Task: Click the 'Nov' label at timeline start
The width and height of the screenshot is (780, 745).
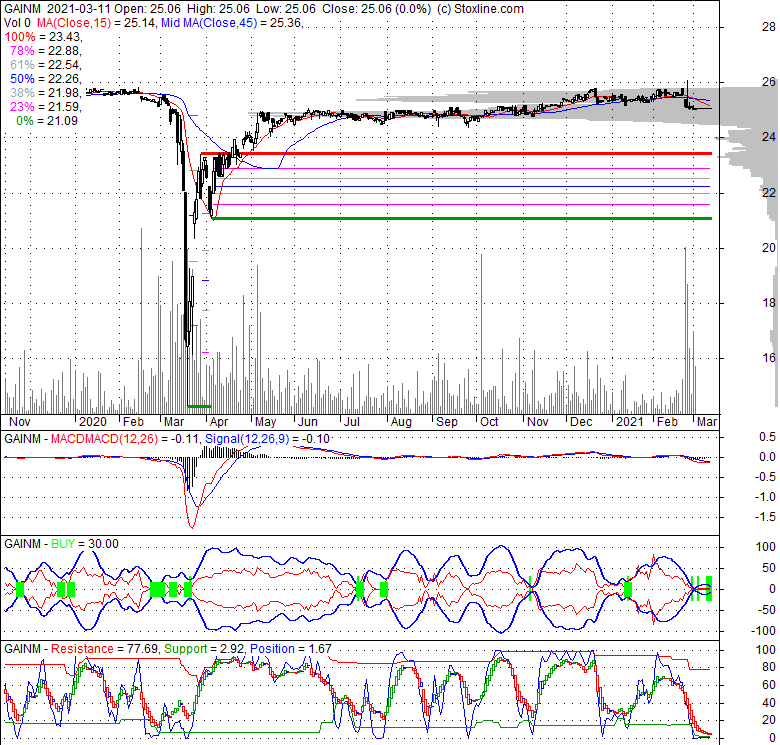Action: [x=20, y=422]
